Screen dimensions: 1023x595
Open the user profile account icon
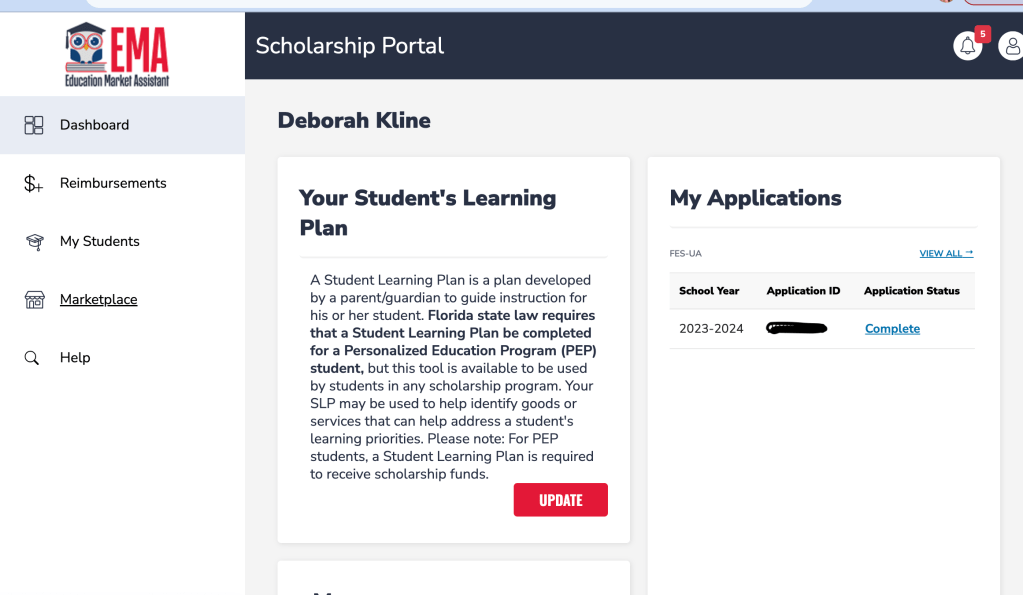[x=1012, y=46]
